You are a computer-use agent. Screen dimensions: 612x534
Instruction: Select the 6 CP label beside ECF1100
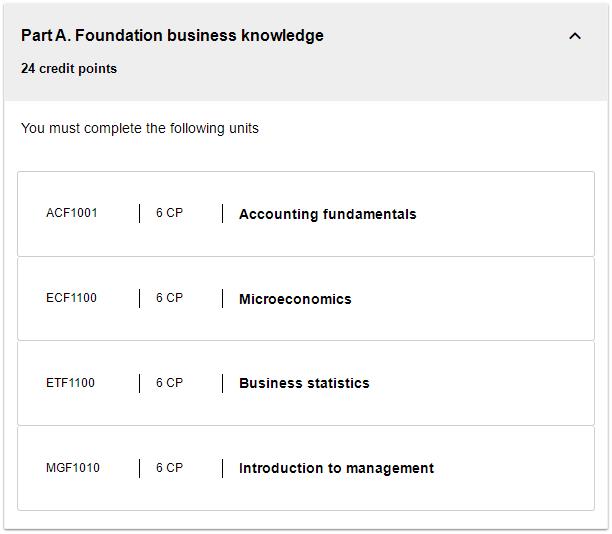tap(169, 298)
